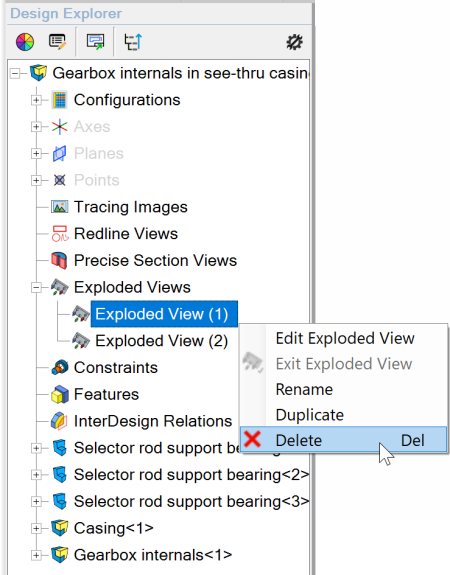
Task: Click the Precise Section Views icon
Action: [59, 260]
